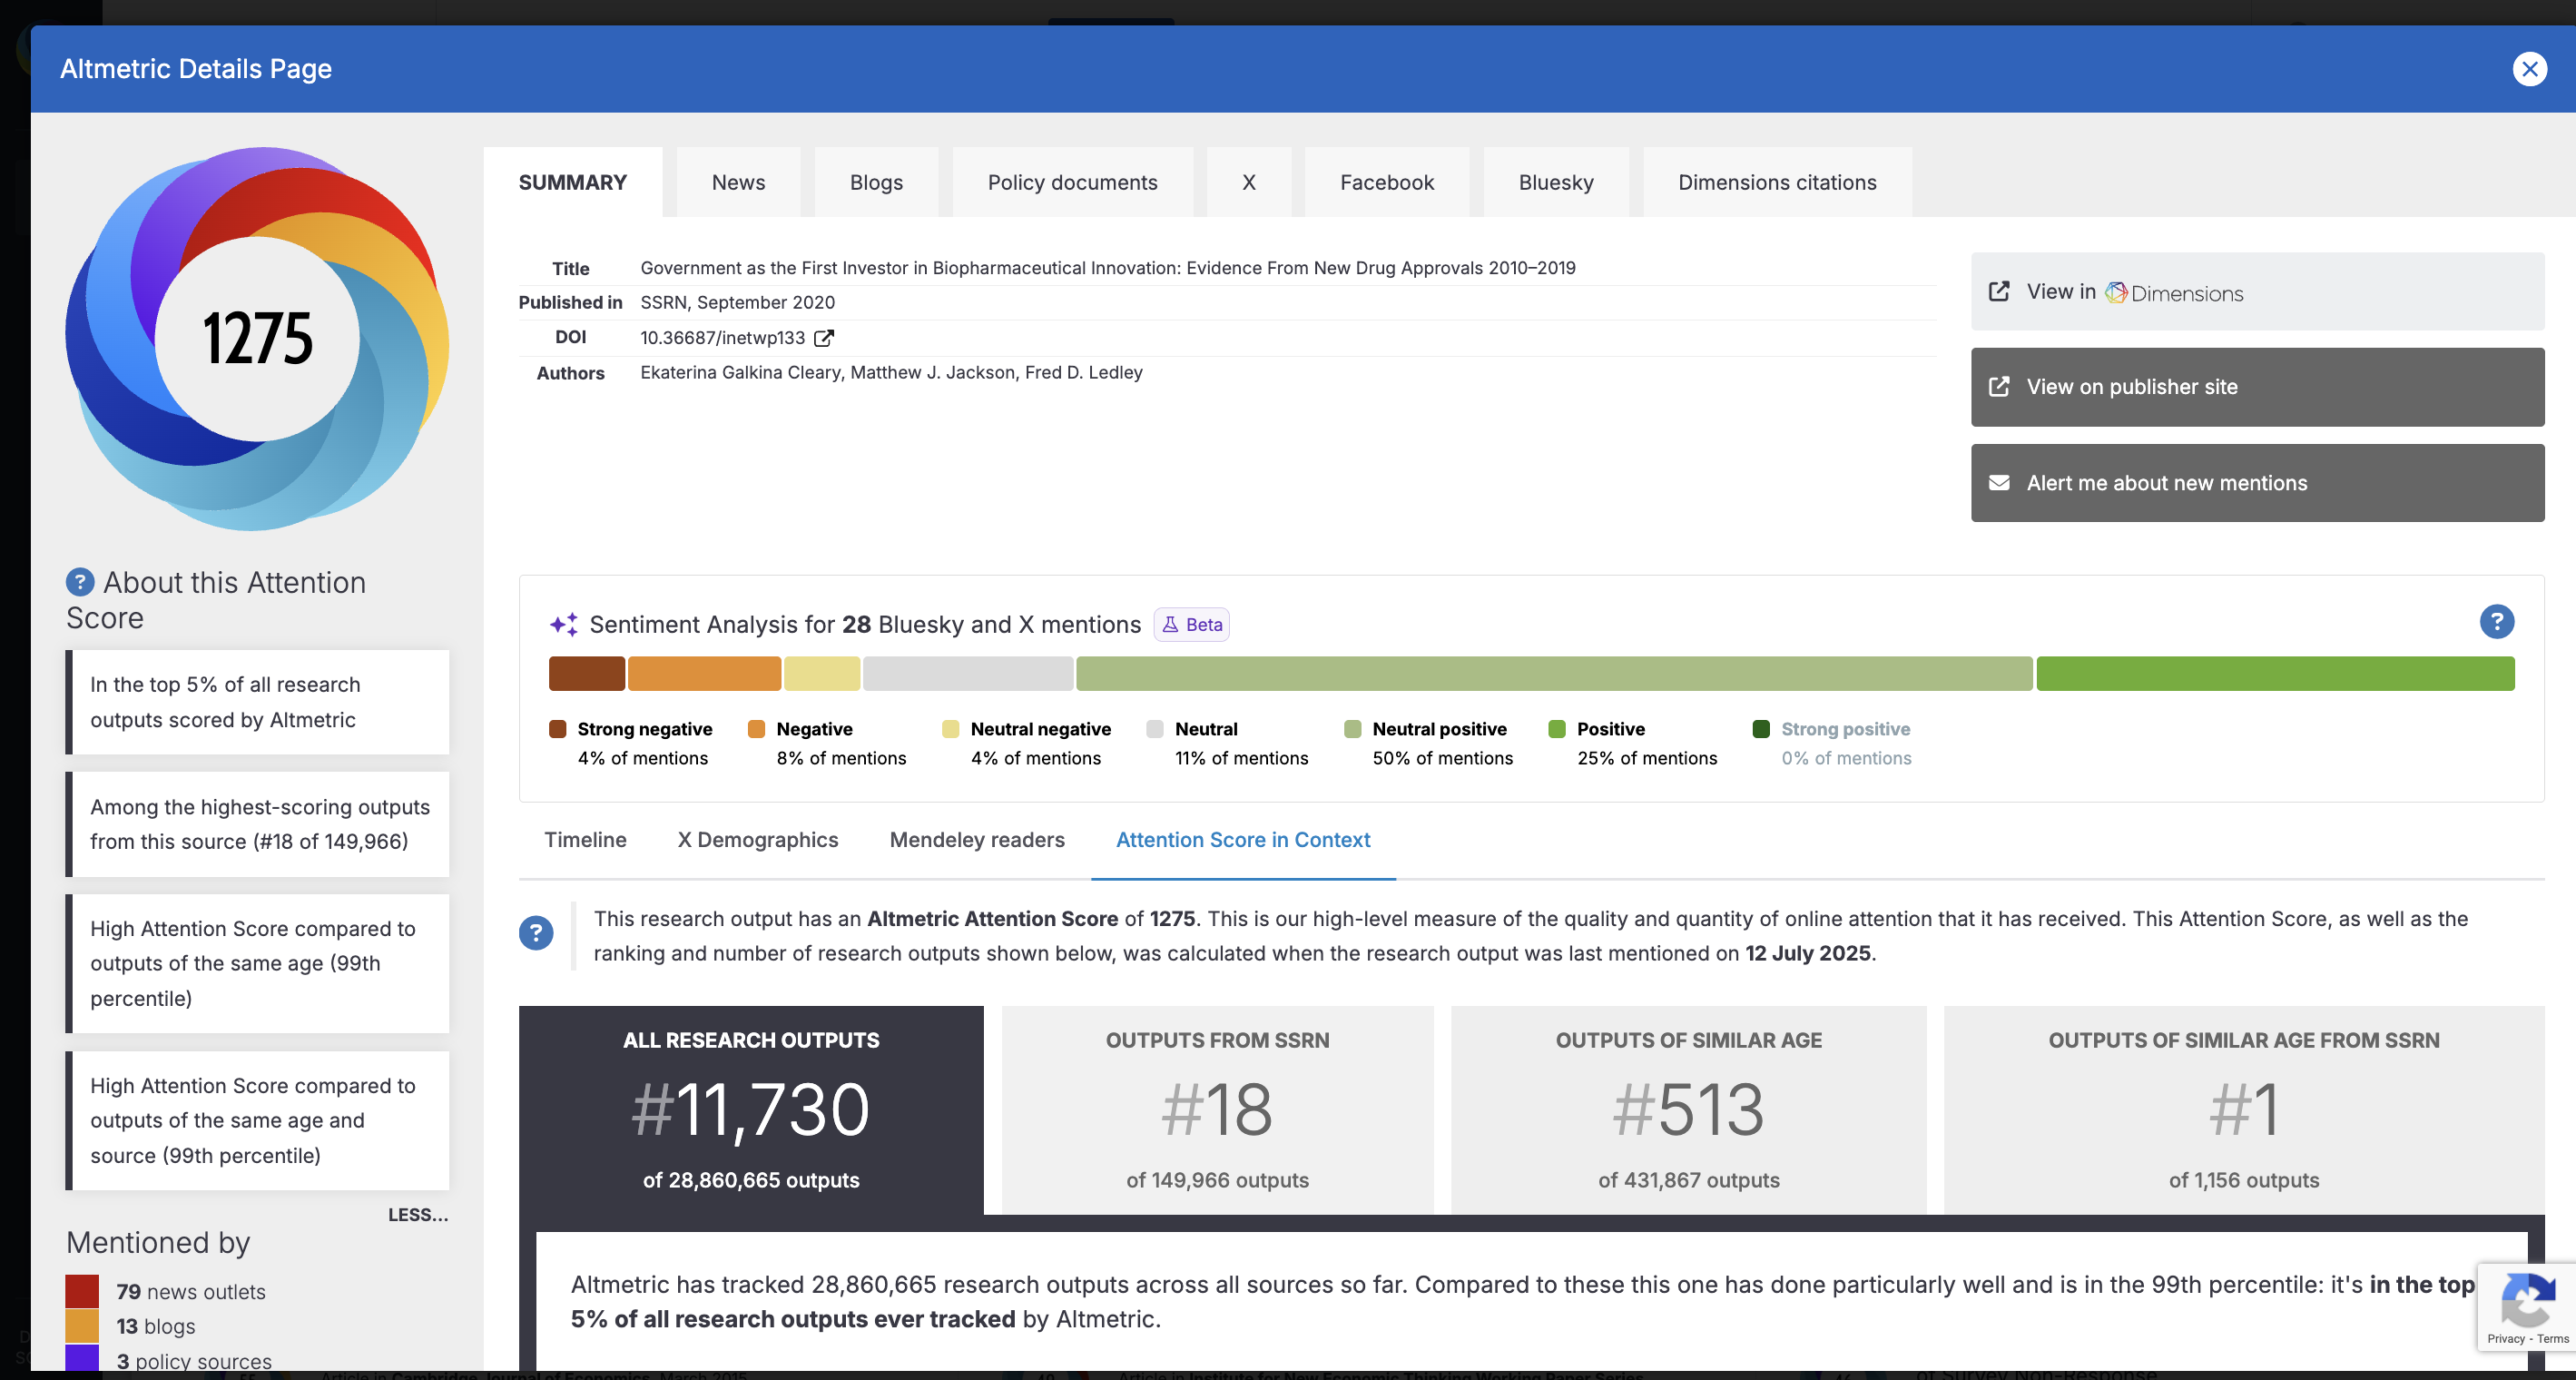Open the Blogs tab
Screen dimensions: 2576x1380
(876, 182)
